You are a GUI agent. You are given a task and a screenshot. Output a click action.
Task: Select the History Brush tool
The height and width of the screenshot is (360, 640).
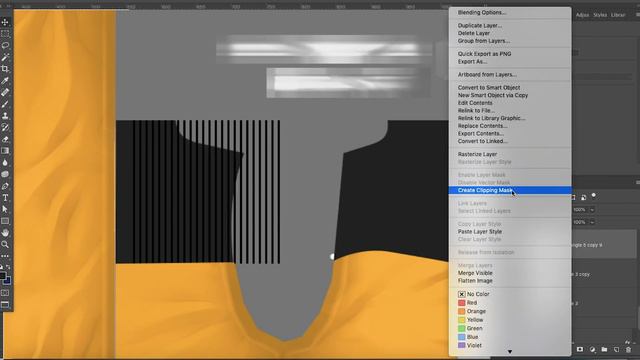5,127
